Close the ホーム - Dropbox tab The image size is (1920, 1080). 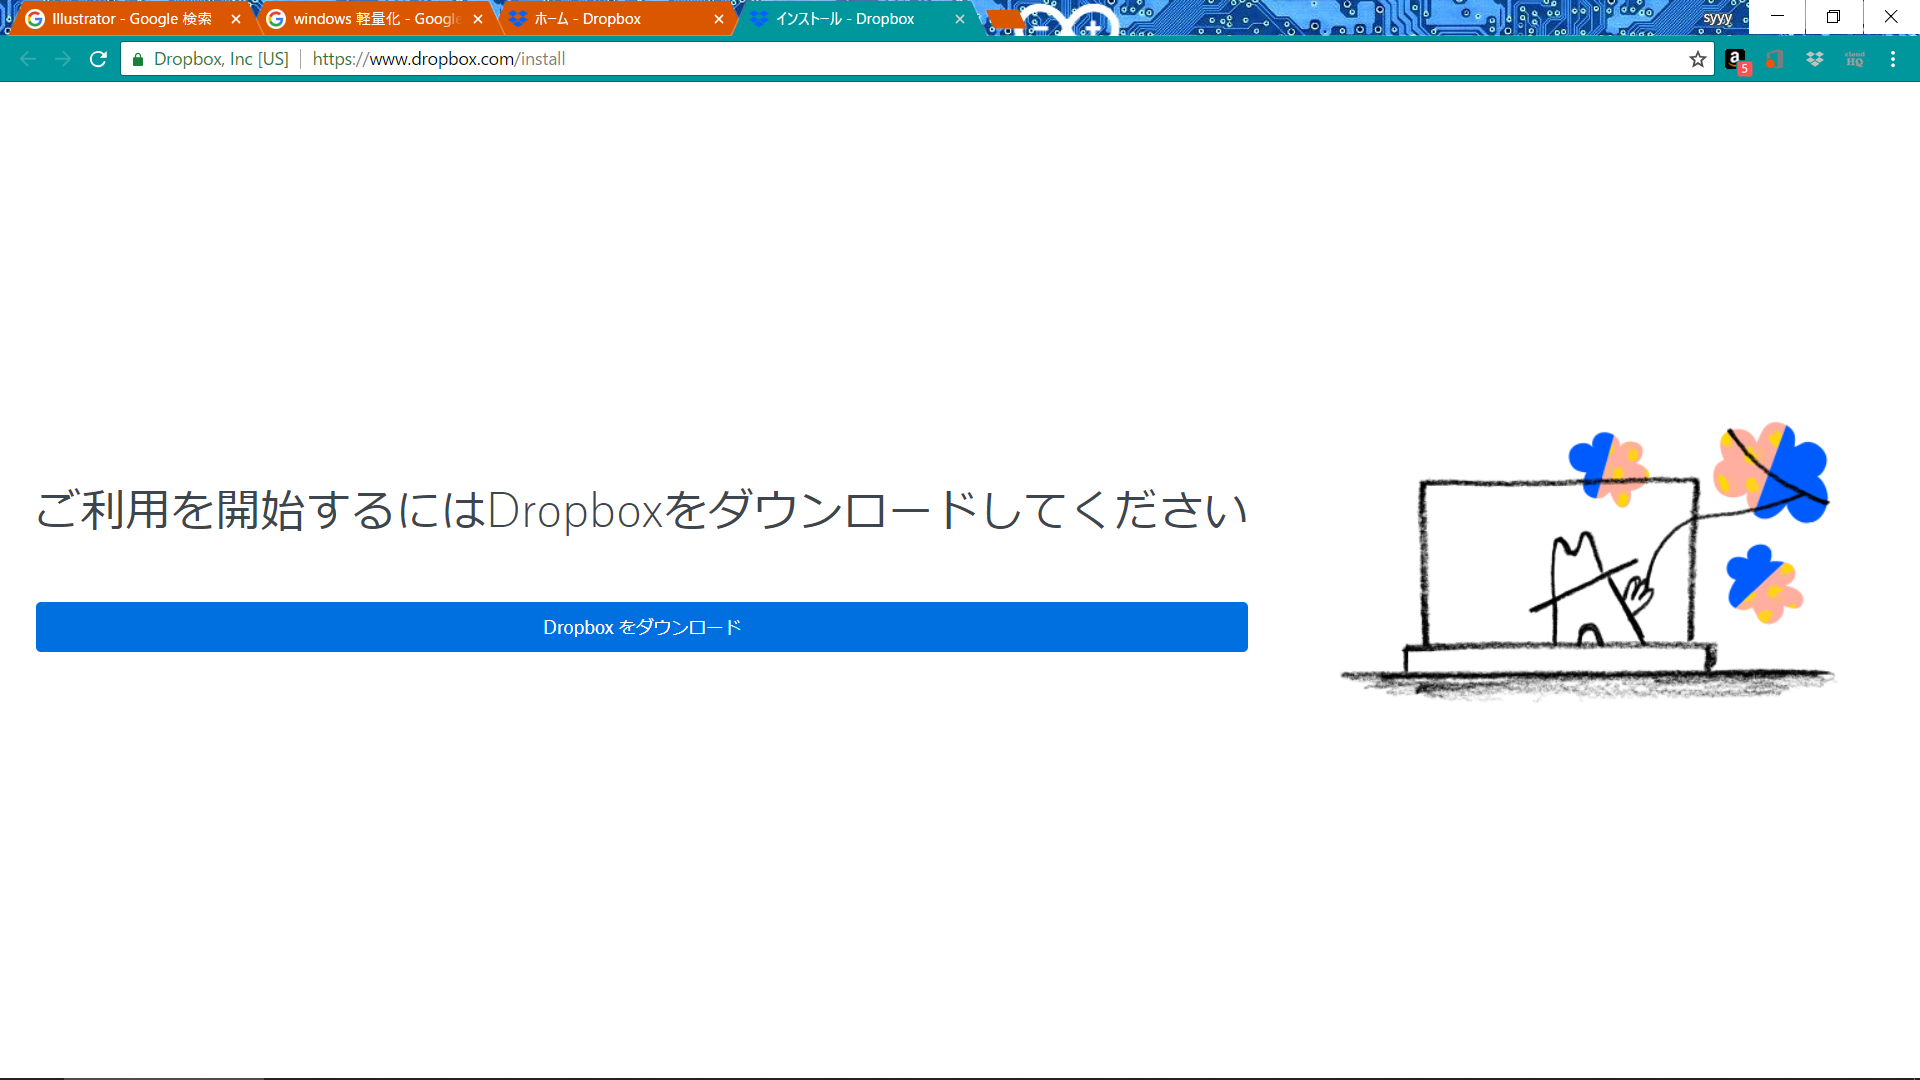(719, 19)
